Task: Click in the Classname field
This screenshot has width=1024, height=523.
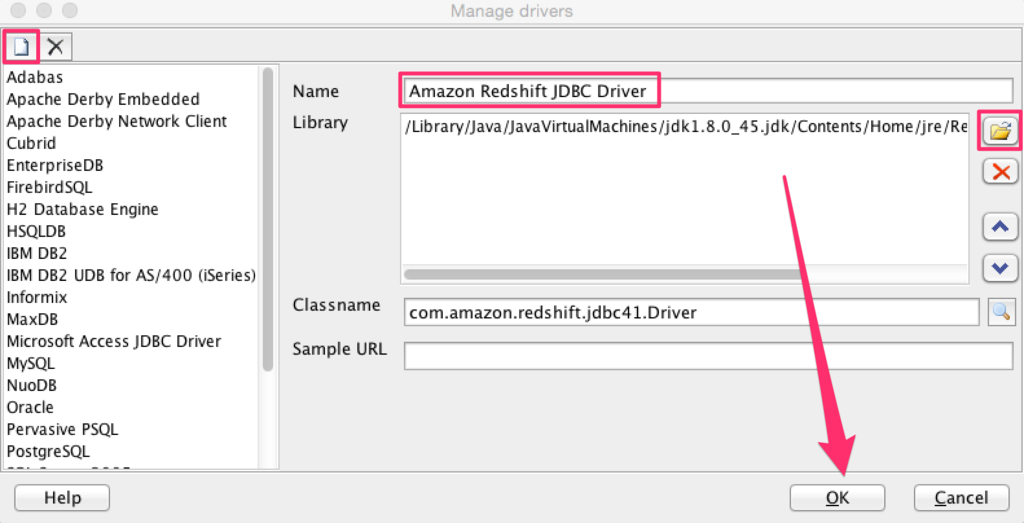Action: 692,312
